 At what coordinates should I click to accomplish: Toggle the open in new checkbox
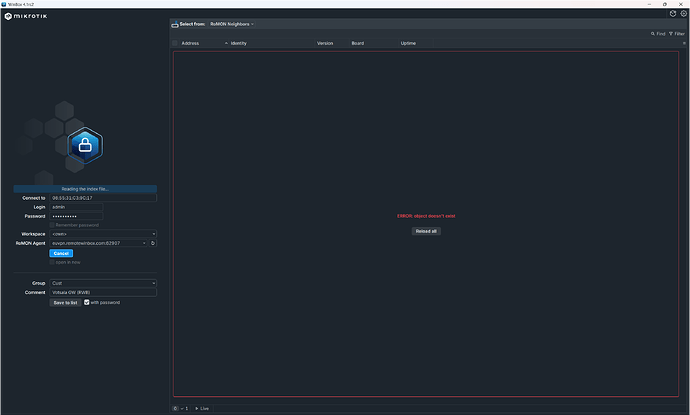pyautogui.click(x=52, y=262)
